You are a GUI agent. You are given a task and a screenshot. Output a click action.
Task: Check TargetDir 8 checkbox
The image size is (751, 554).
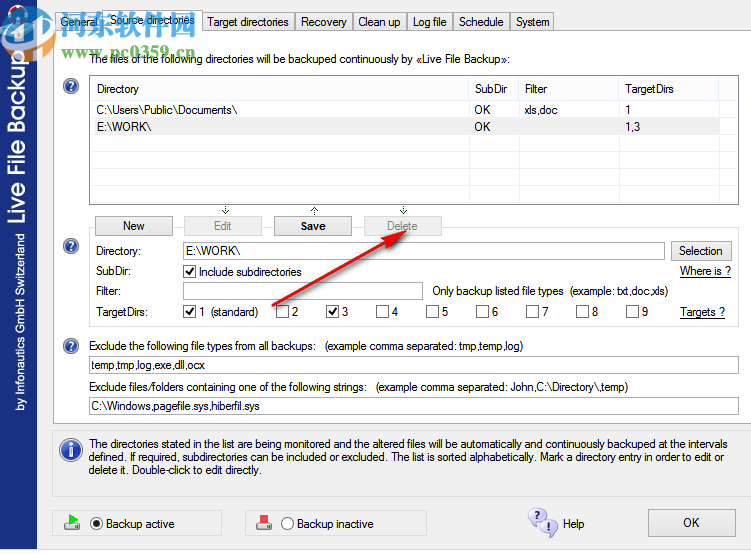click(x=582, y=312)
